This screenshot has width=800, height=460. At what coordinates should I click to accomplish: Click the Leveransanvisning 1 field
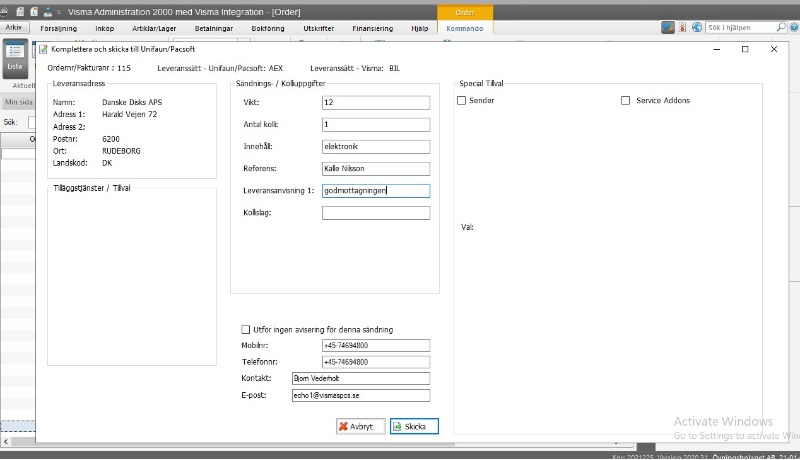point(376,191)
